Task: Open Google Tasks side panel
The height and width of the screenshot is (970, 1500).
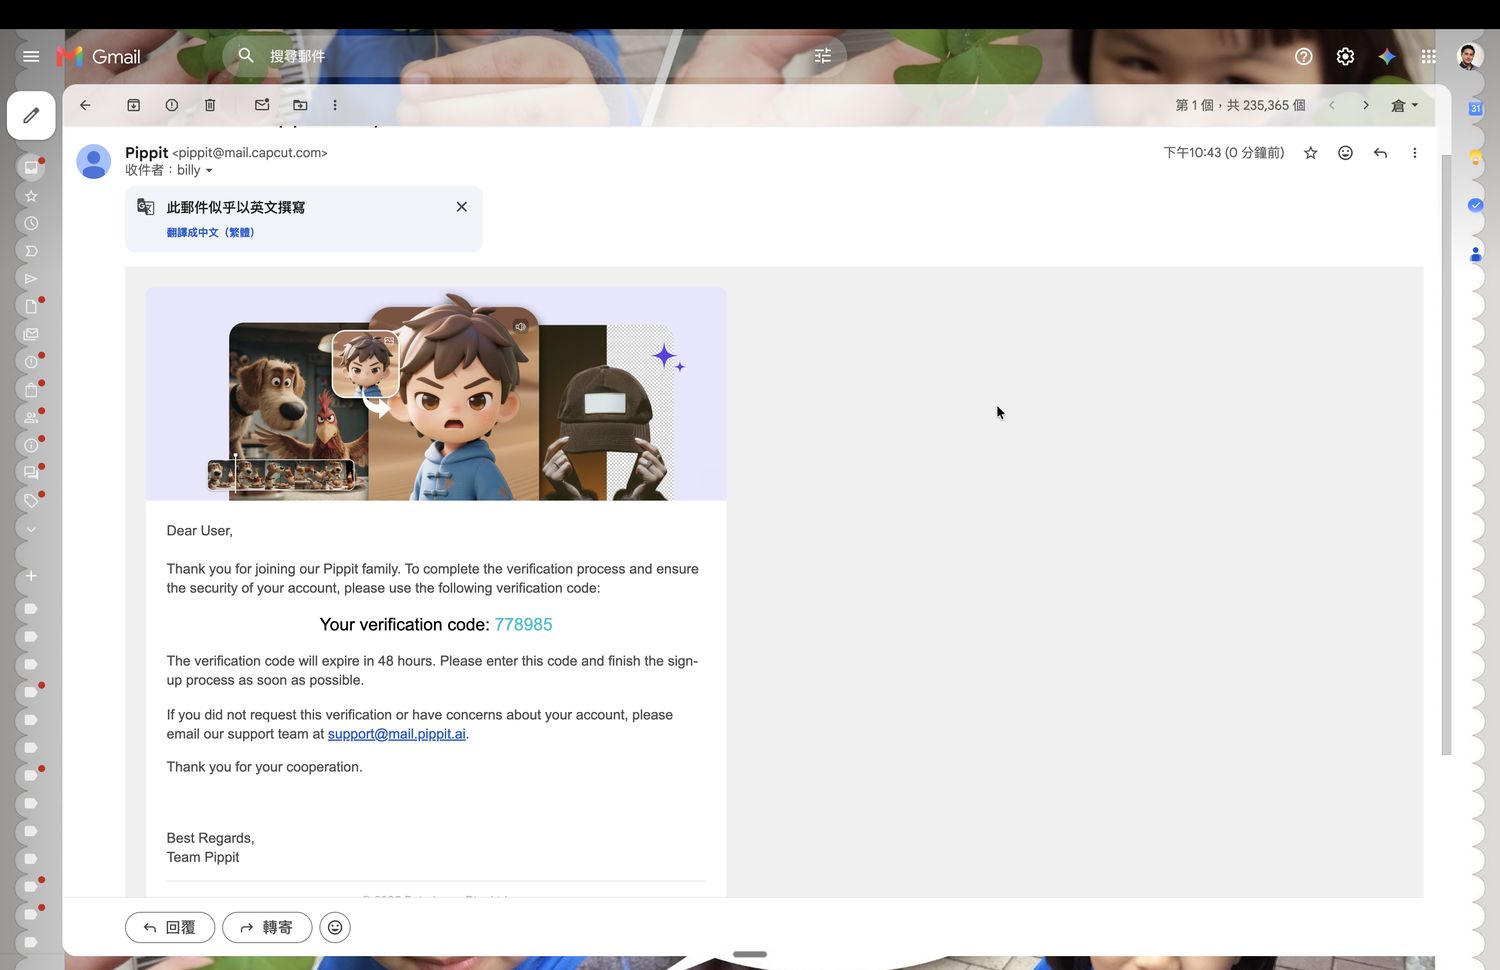Action: (1475, 205)
